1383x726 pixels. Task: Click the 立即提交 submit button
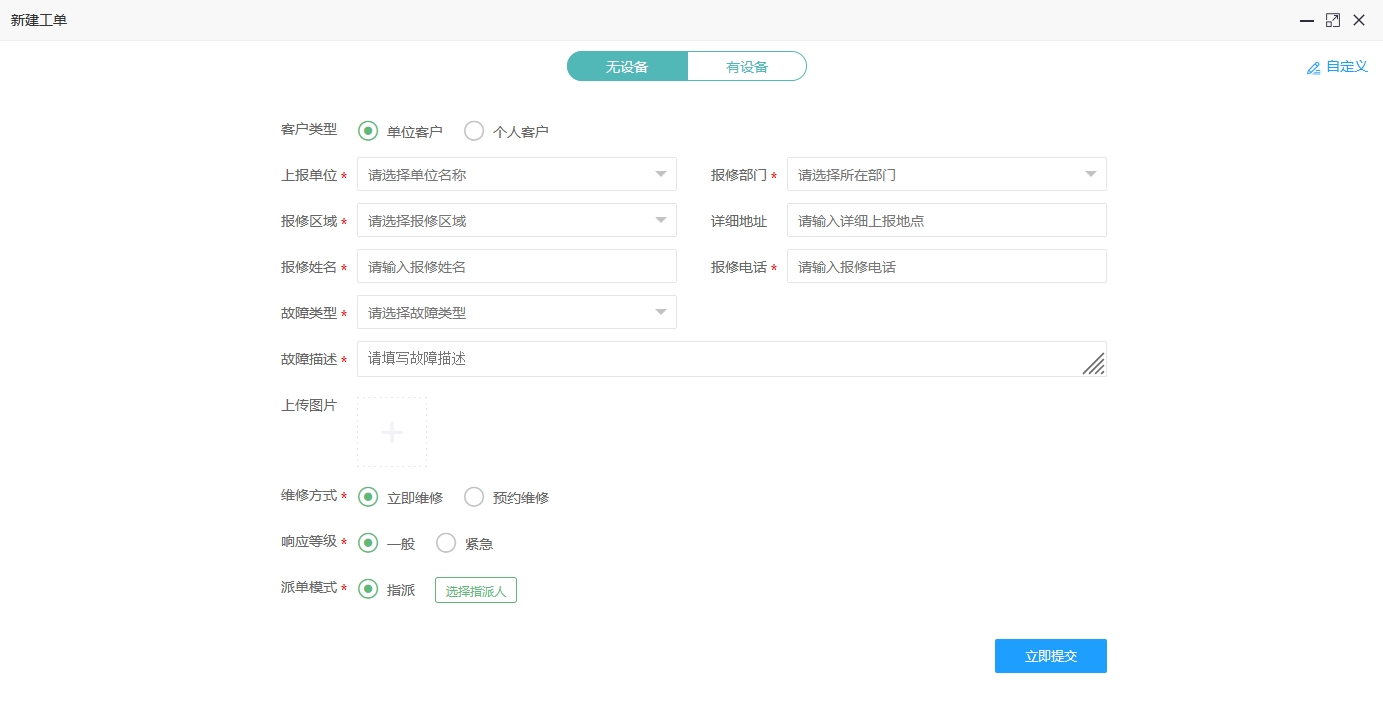tap(1050, 656)
